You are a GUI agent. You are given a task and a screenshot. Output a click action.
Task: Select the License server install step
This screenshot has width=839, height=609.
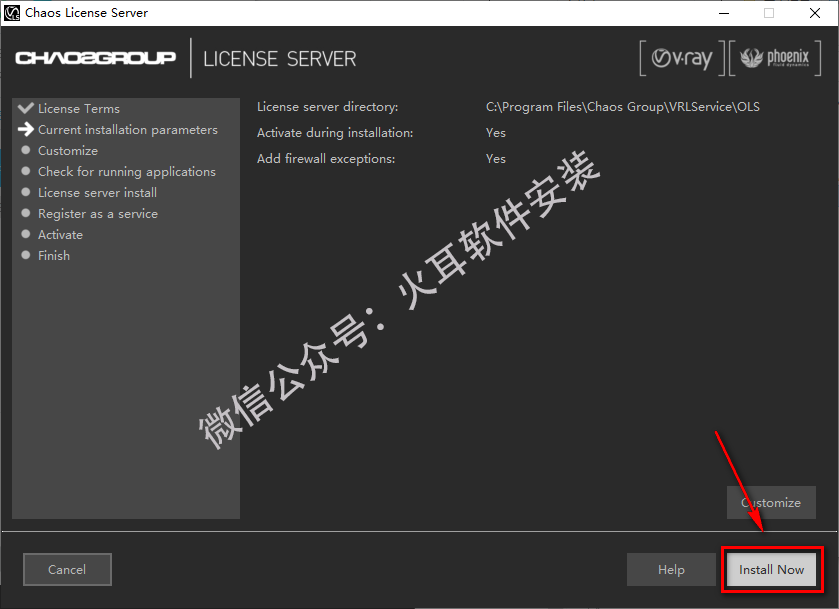[x=97, y=193]
